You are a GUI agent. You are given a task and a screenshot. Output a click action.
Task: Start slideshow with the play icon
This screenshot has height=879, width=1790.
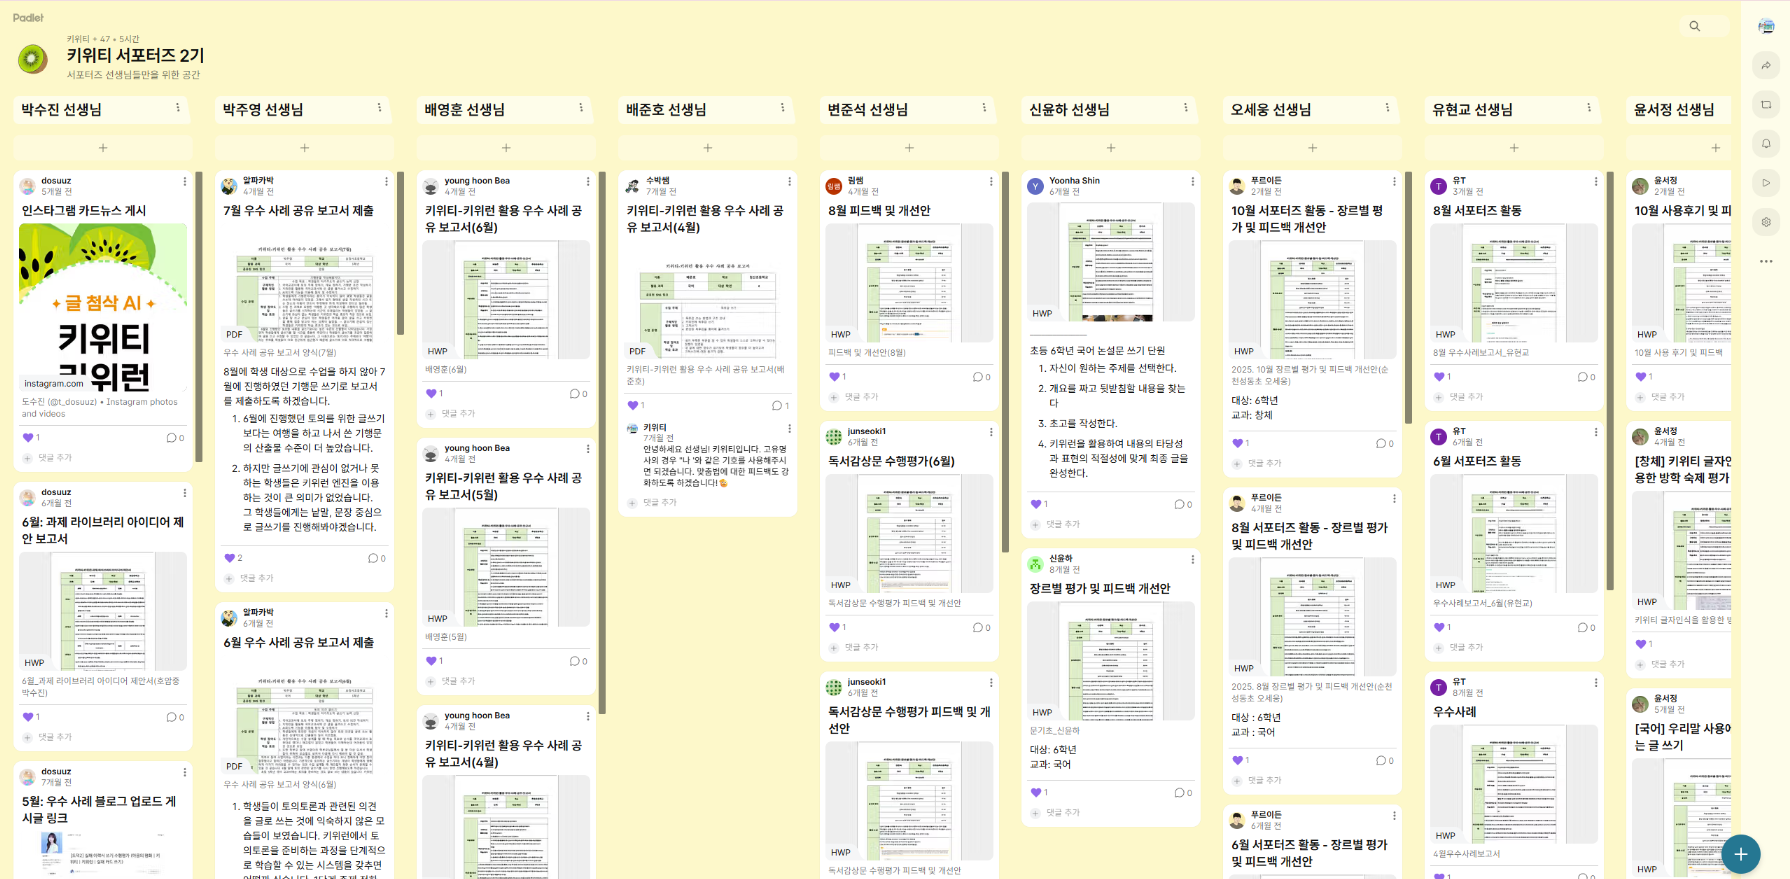1766,183
